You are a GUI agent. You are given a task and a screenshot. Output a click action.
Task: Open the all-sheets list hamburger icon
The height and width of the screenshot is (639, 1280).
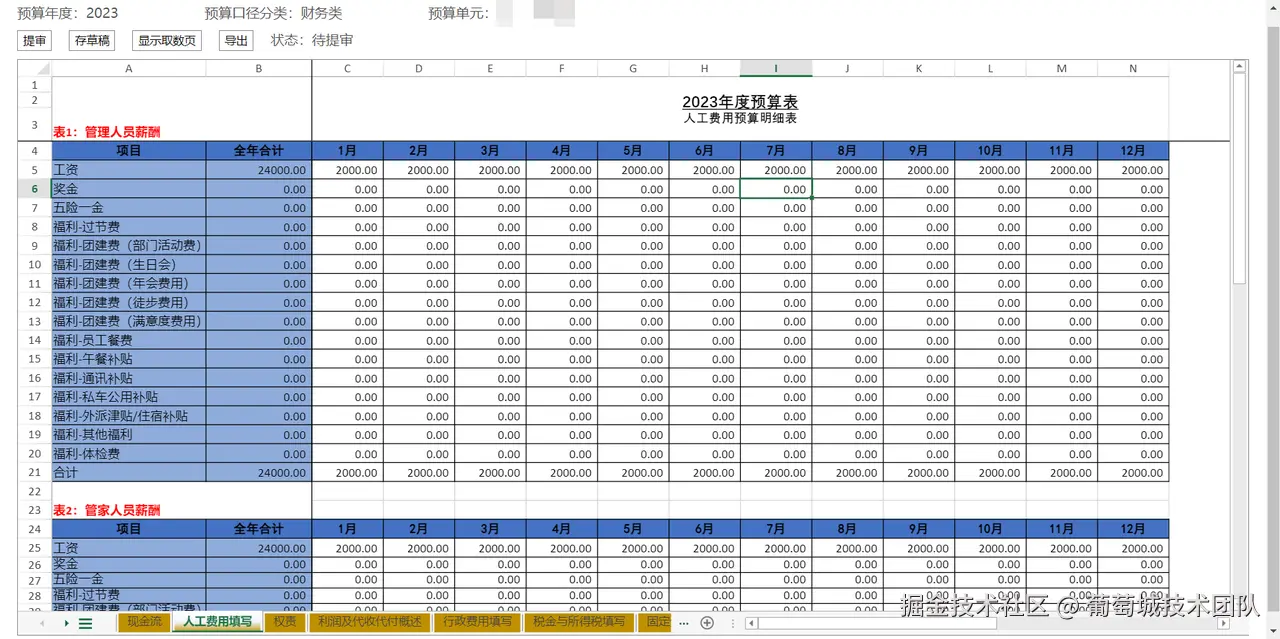85,623
